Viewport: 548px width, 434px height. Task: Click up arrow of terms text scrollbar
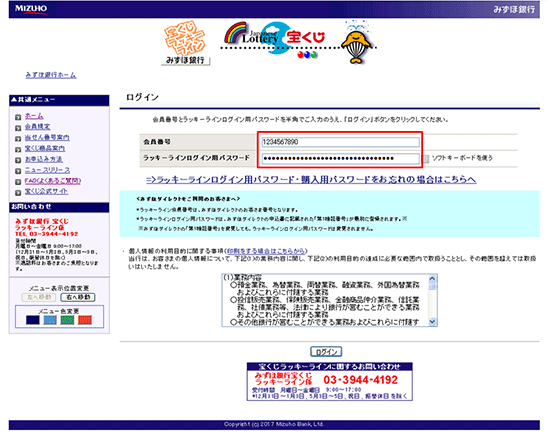click(432, 279)
